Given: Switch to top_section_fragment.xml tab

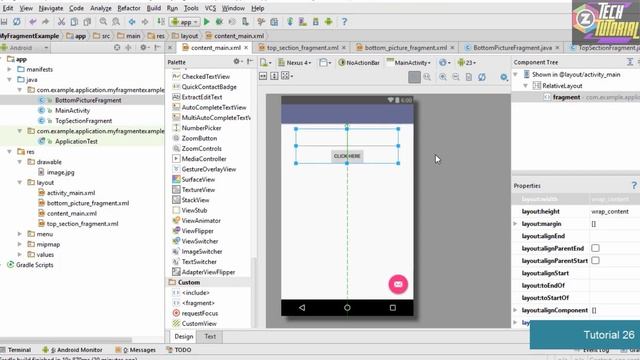Looking at the screenshot, I should tap(302, 48).
